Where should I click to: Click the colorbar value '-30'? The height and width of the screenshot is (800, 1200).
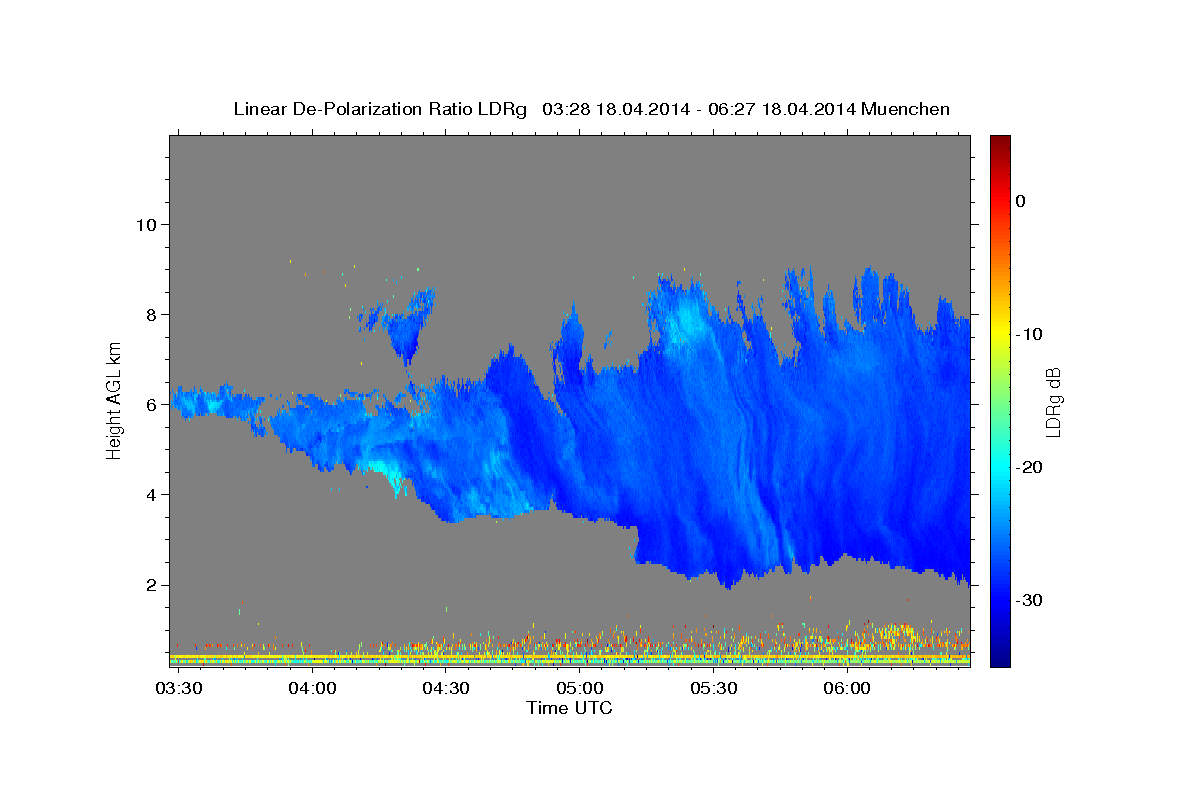click(x=1029, y=600)
